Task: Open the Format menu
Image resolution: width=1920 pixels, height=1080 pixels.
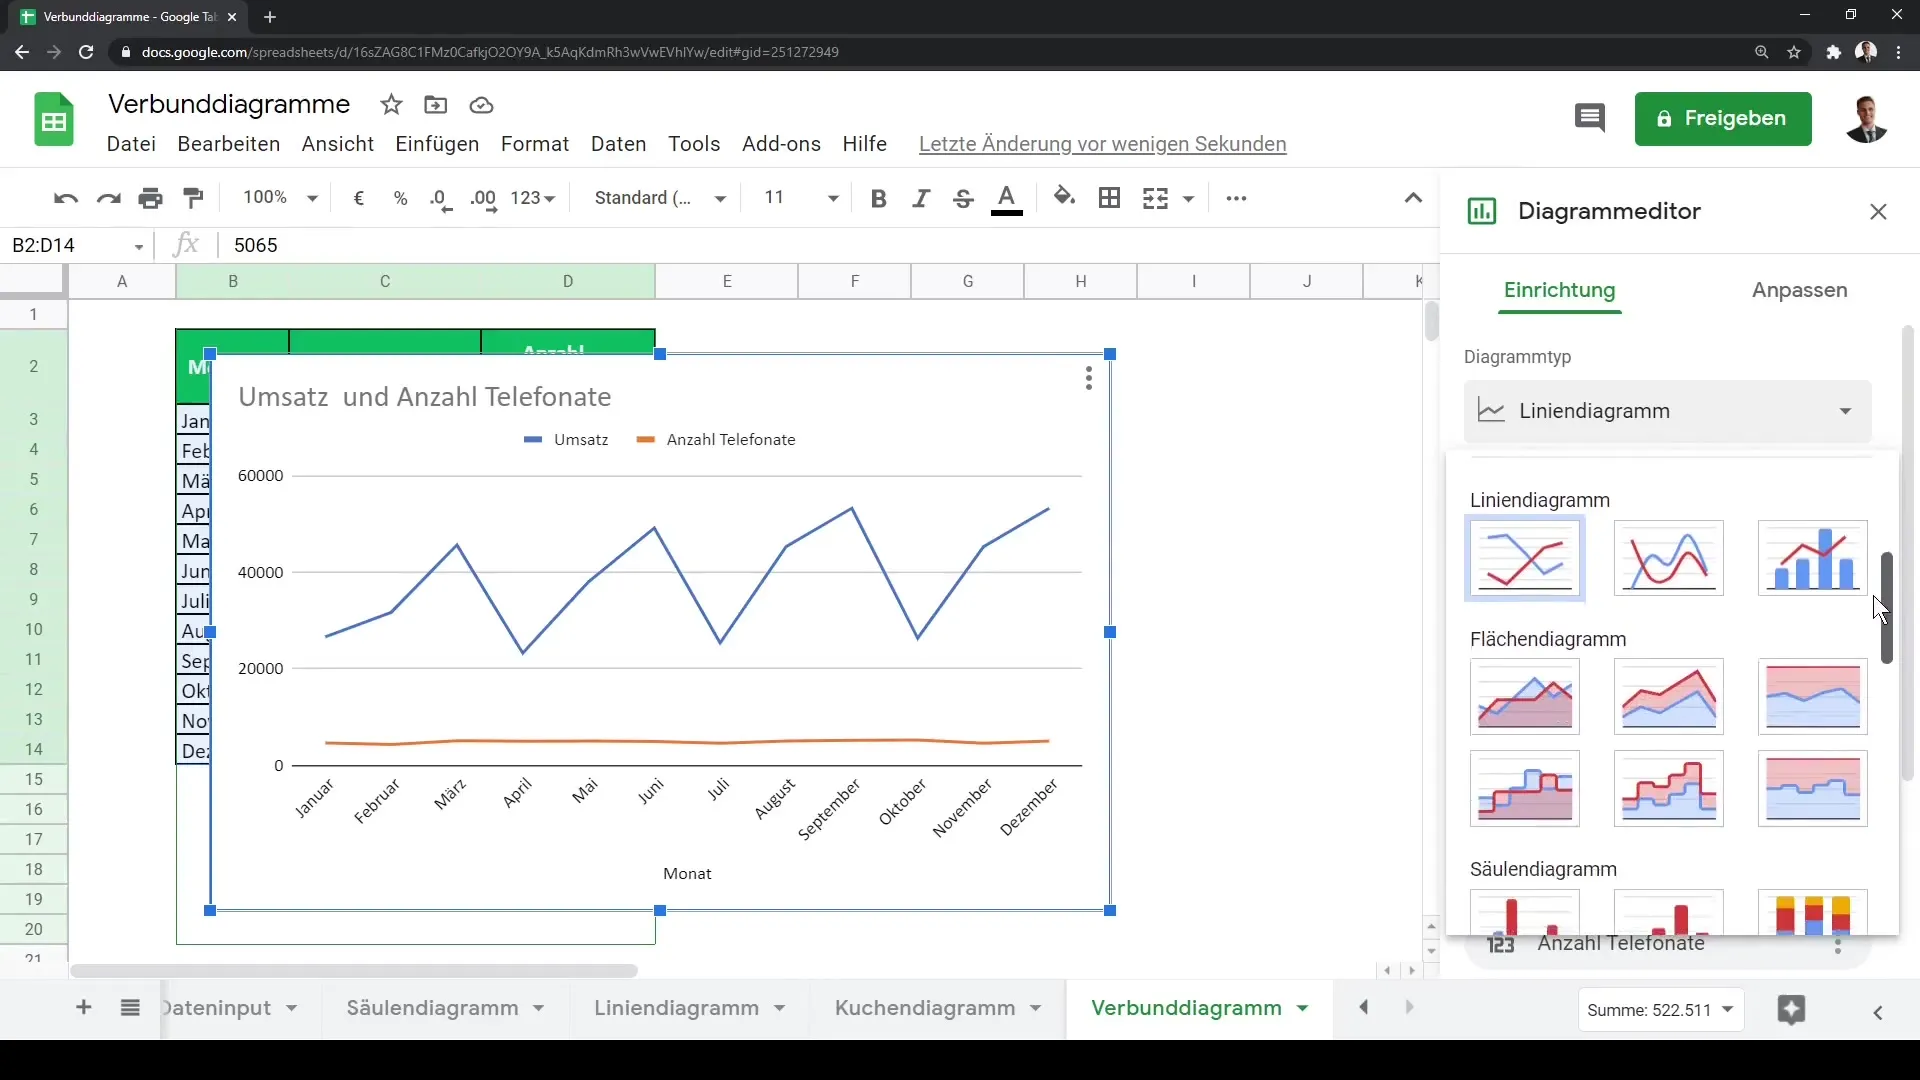Action: point(535,144)
